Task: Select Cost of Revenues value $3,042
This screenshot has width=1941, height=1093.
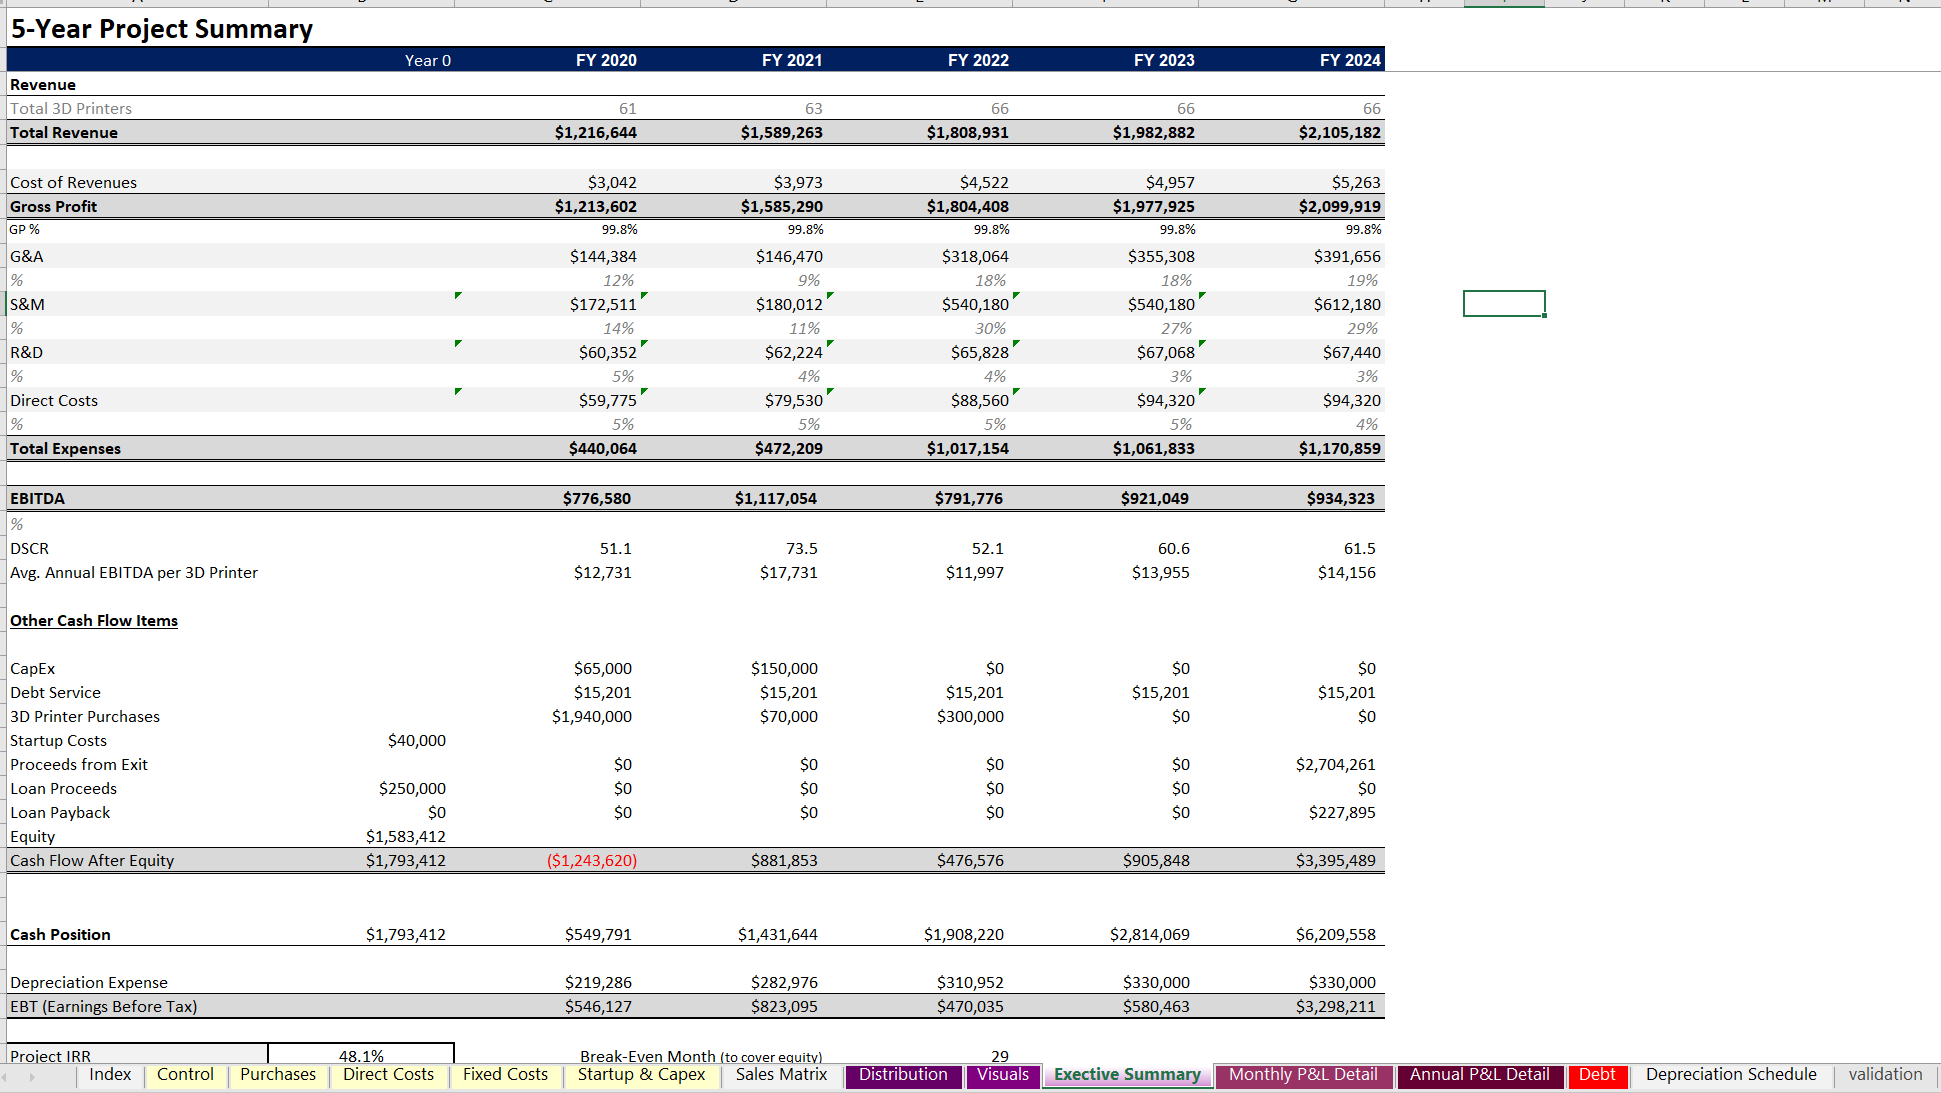Action: pos(612,182)
